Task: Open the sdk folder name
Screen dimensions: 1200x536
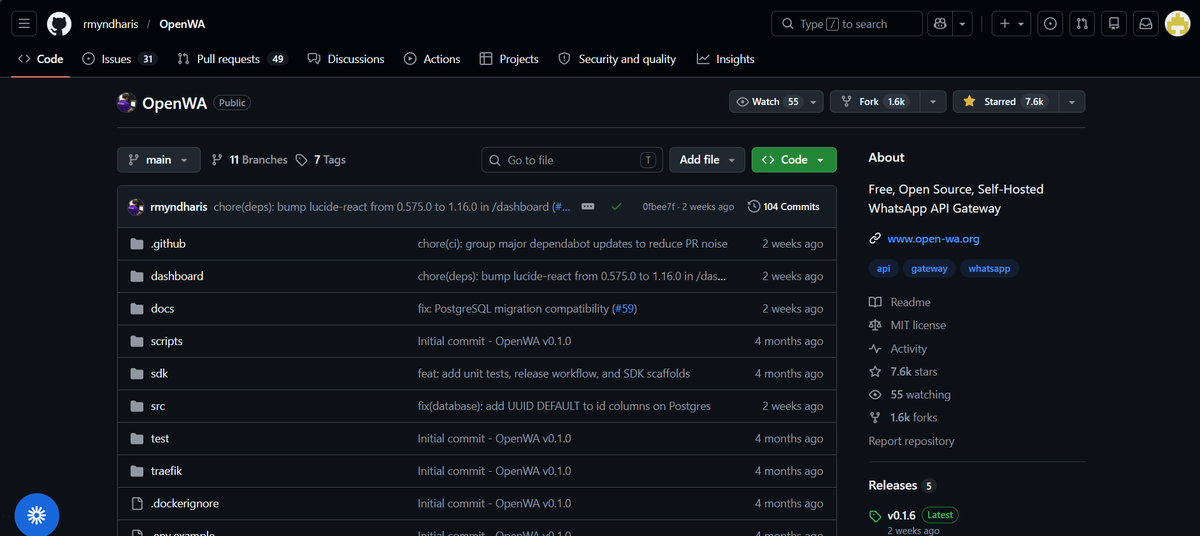Action: pyautogui.click(x=159, y=374)
